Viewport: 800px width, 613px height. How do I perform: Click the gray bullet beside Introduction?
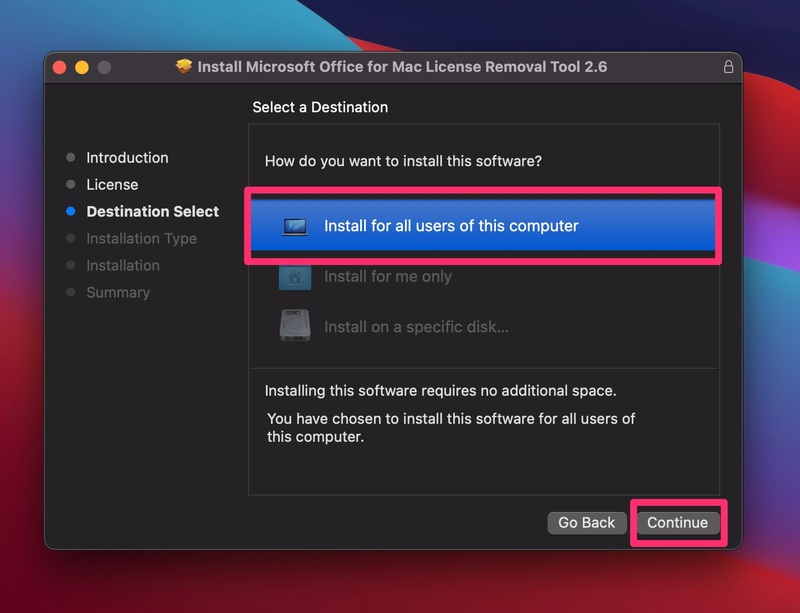coord(70,158)
